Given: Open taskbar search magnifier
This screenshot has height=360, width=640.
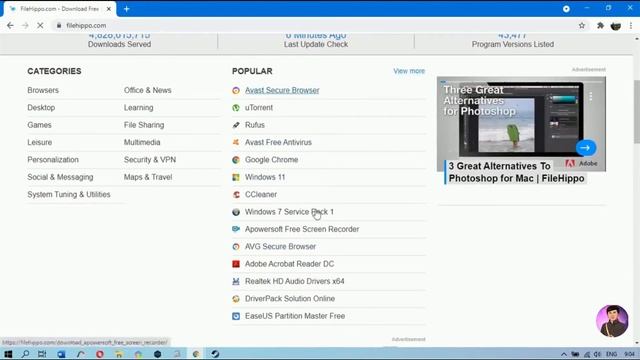Looking at the screenshot, I should coord(25,354).
